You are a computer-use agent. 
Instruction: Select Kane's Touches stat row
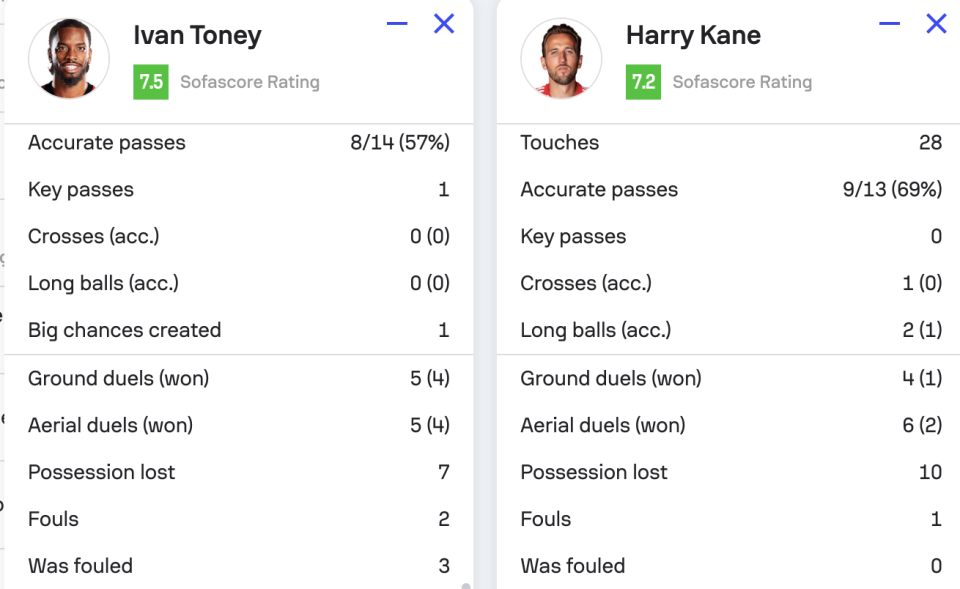click(x=730, y=143)
